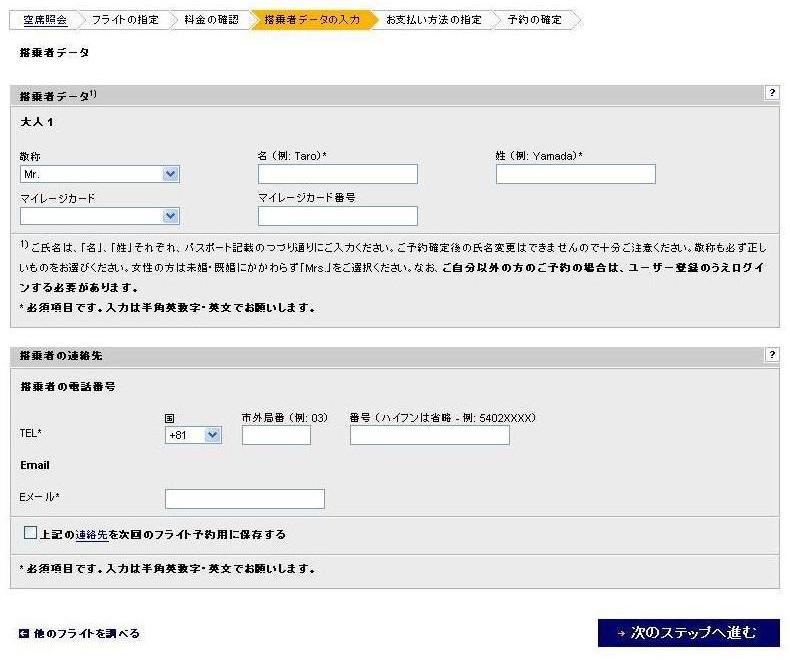Click the help icon for 搭乗者データ section
790x660 pixels.
point(771,93)
